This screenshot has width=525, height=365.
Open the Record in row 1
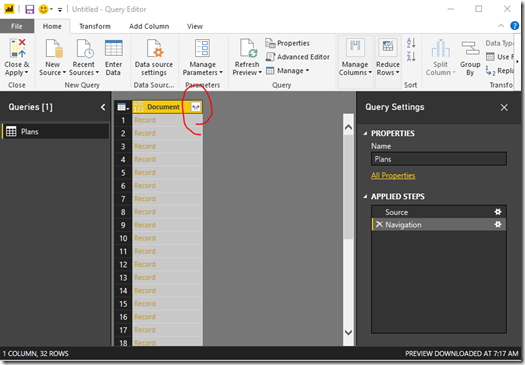tap(145, 120)
